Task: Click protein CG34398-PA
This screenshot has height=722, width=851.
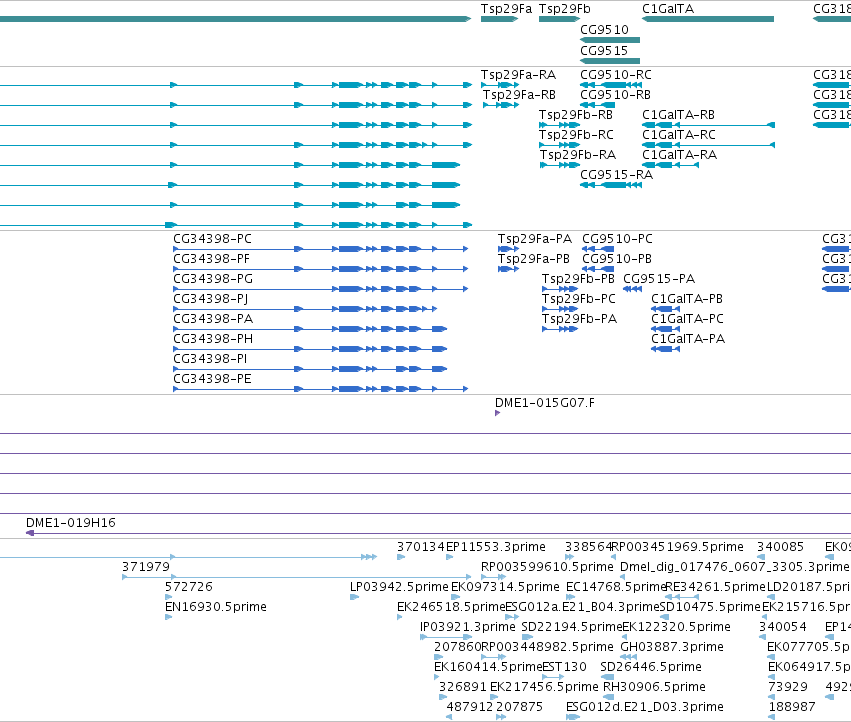Action: (x=213, y=319)
